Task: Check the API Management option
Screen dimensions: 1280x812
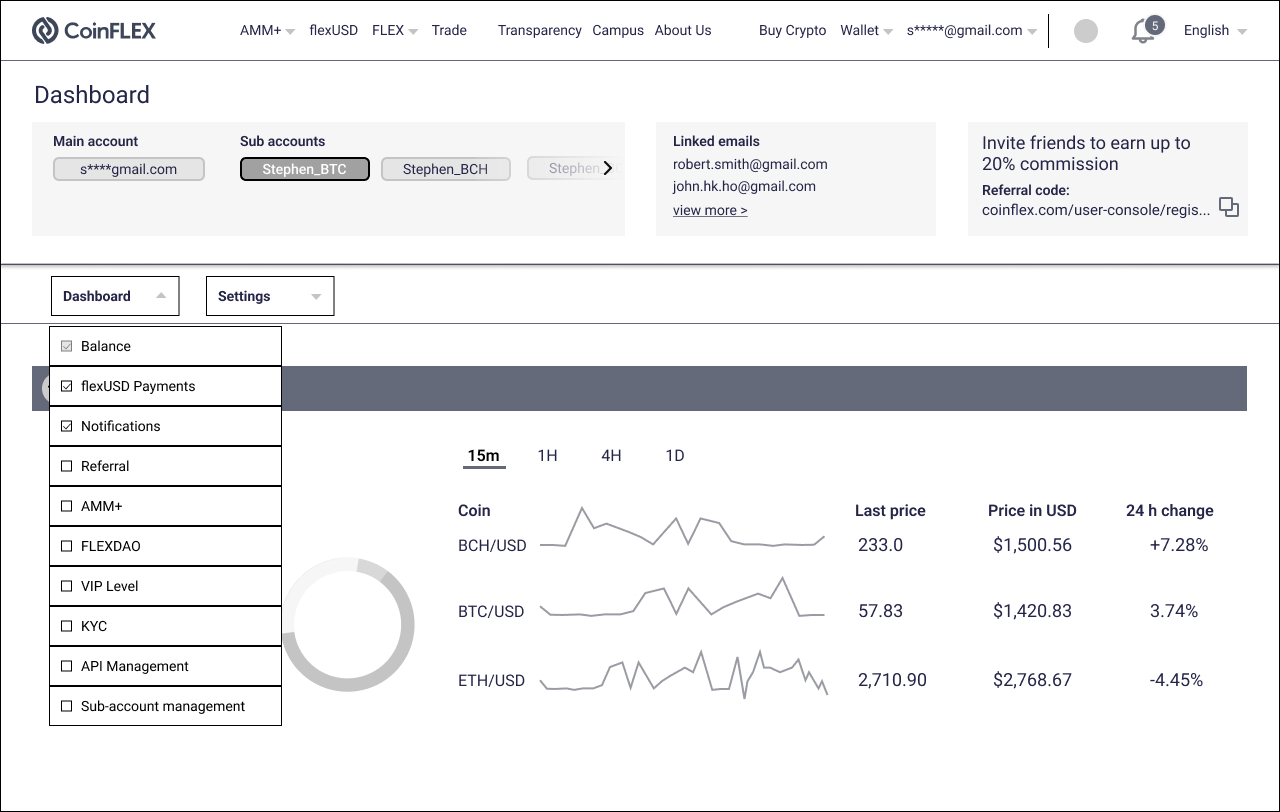Action: (67, 666)
